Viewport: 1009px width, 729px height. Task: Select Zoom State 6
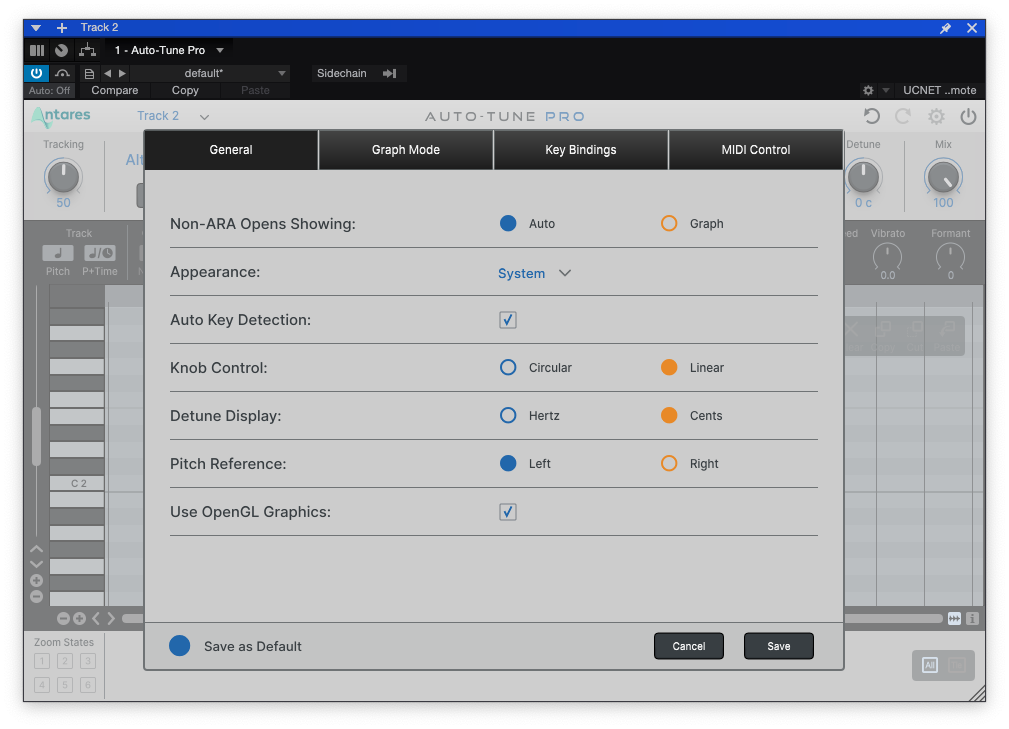tap(88, 685)
